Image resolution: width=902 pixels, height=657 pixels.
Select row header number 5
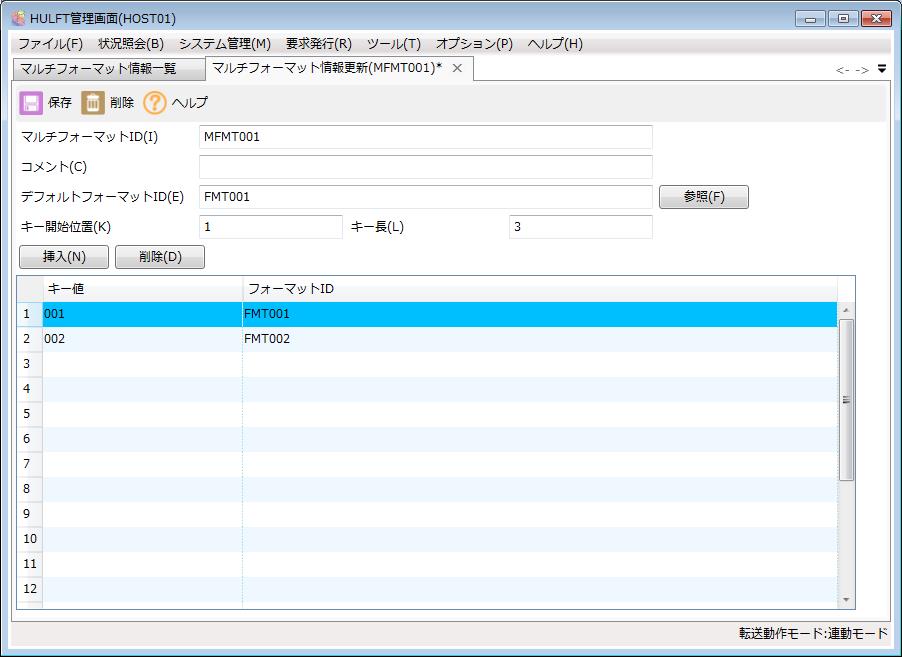29,414
